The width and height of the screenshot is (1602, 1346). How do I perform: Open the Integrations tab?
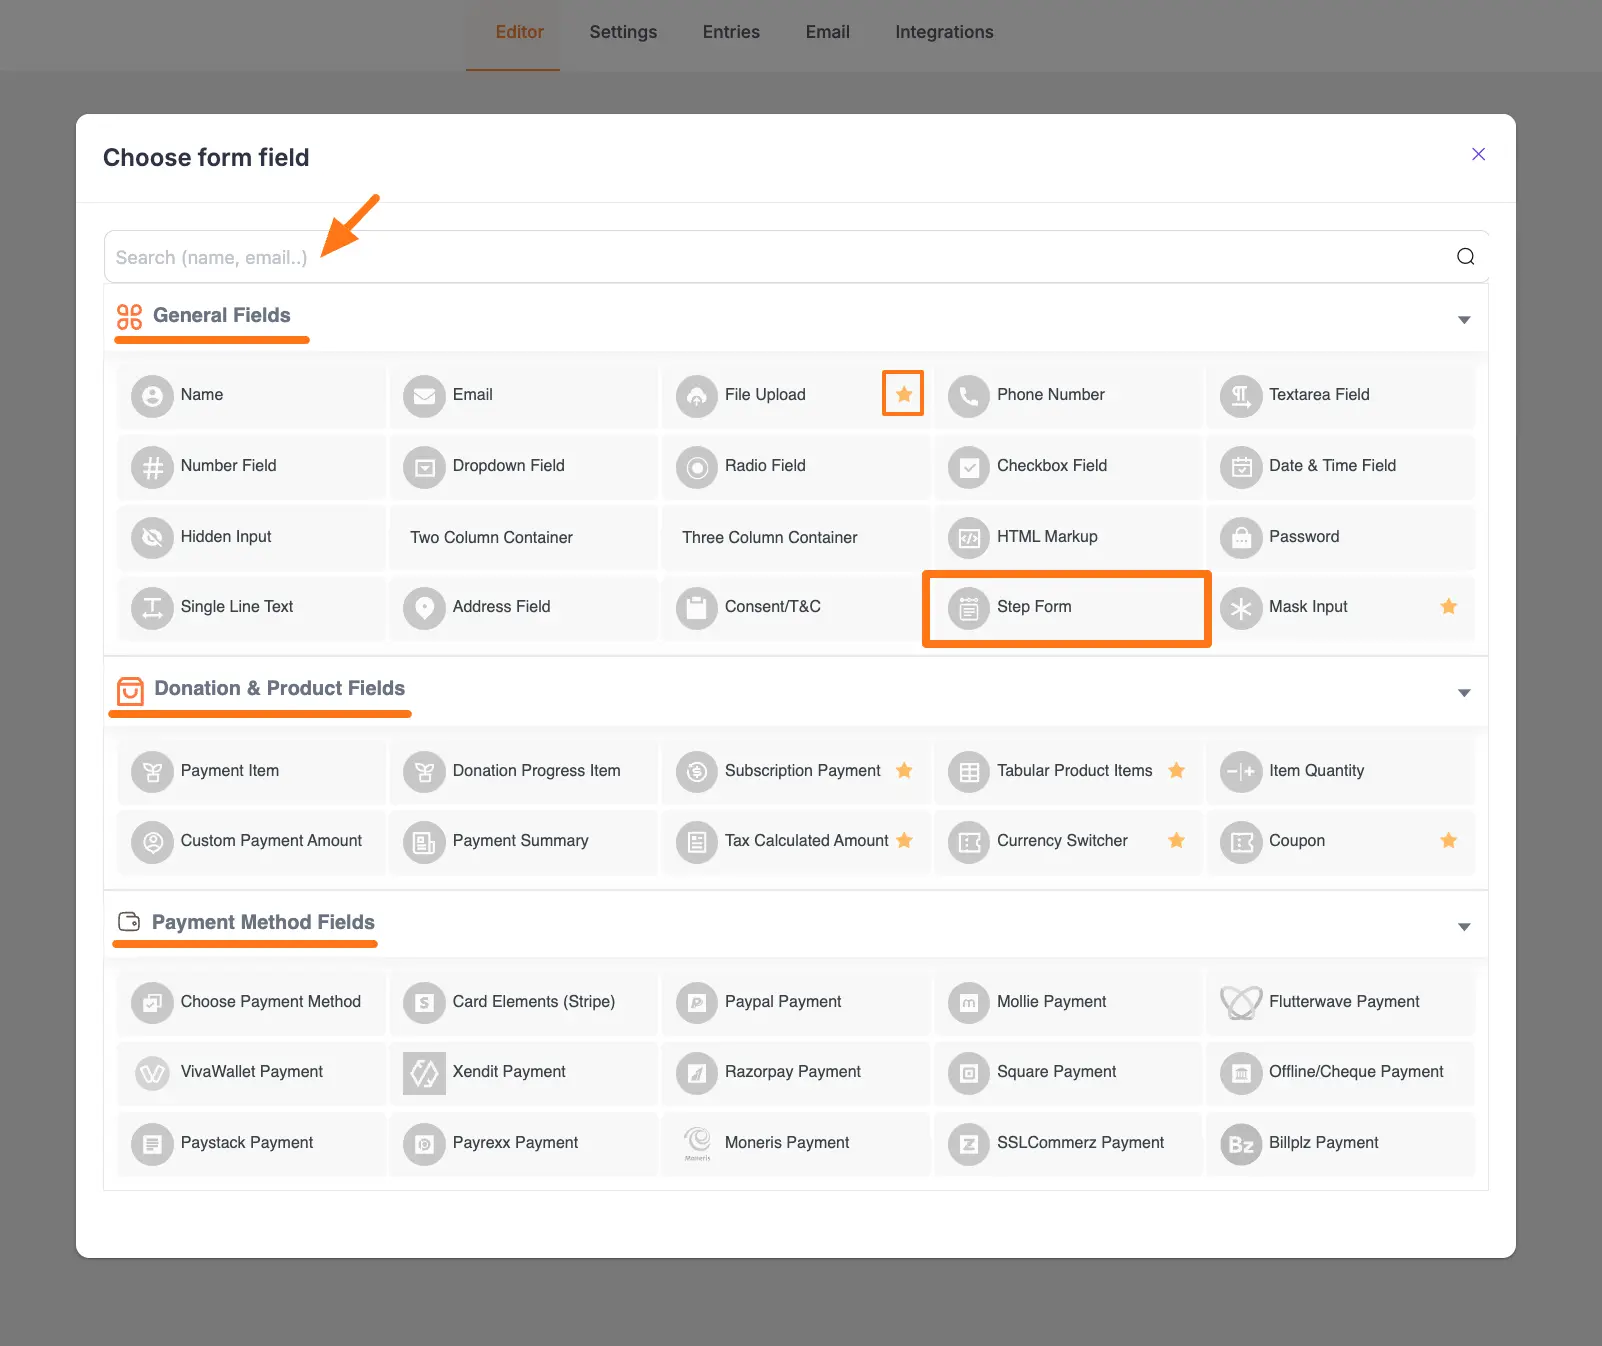943,31
